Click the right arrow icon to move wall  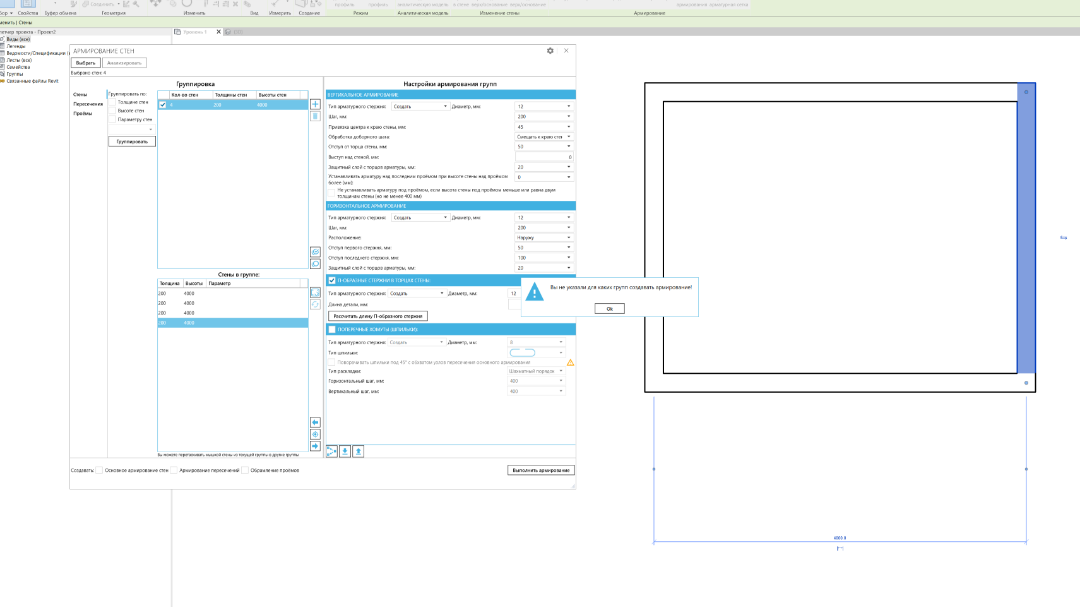[315, 446]
